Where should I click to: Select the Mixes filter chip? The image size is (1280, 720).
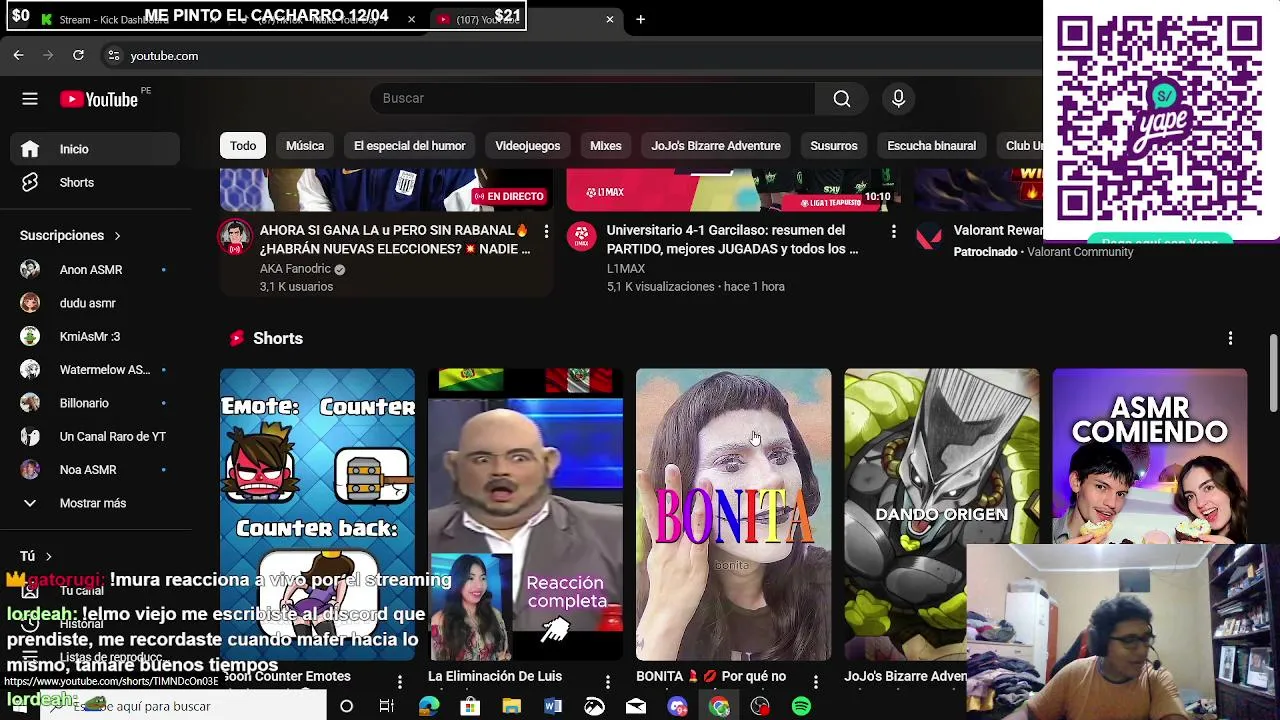coord(605,146)
